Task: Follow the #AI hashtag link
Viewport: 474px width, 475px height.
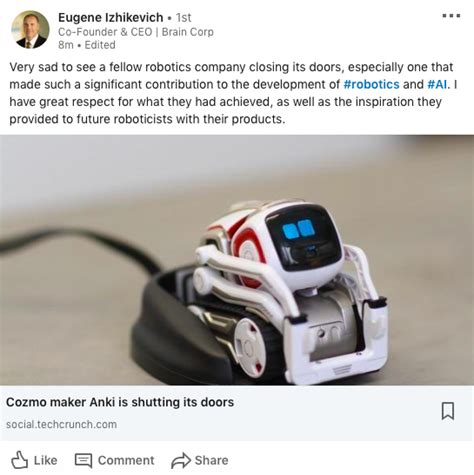Action: [x=437, y=84]
